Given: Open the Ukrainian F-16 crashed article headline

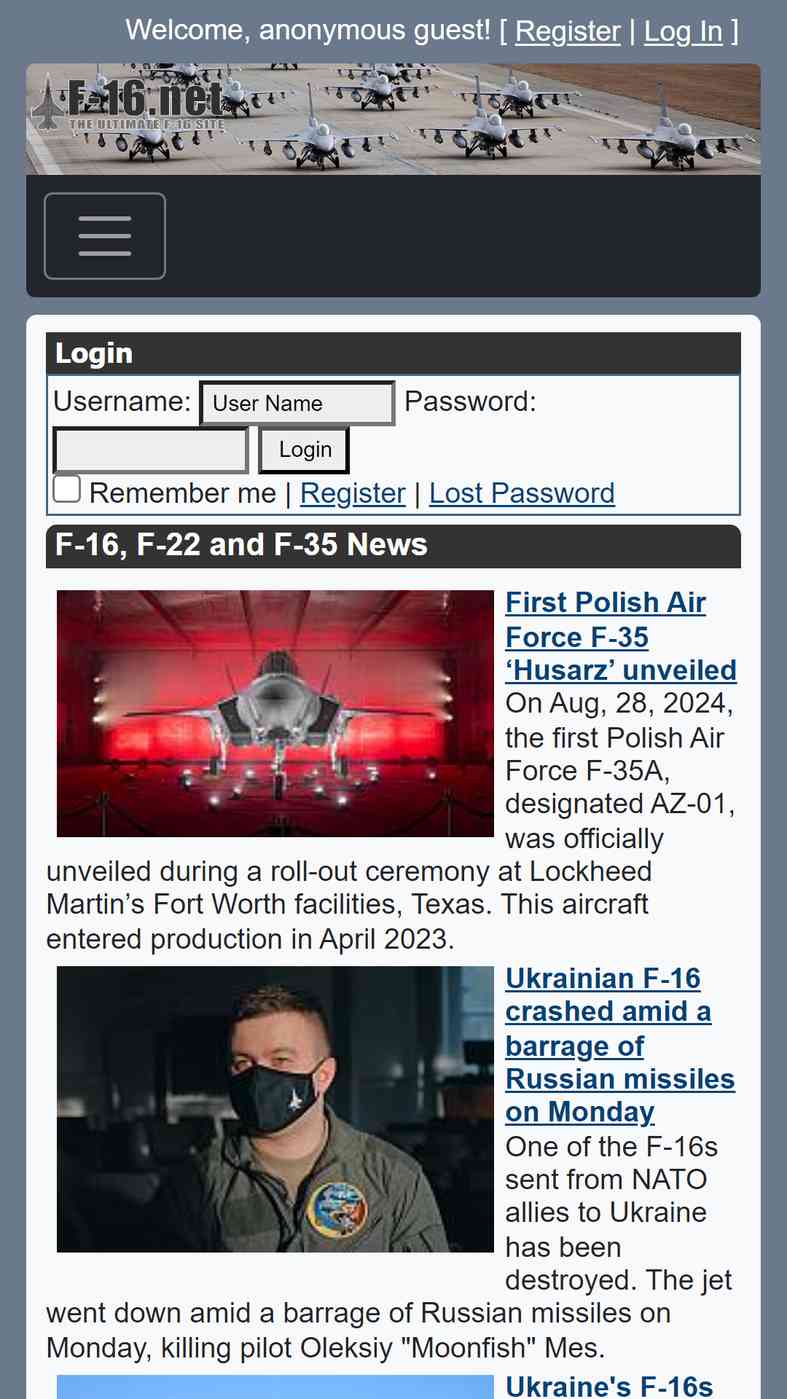Looking at the screenshot, I should point(620,1045).
